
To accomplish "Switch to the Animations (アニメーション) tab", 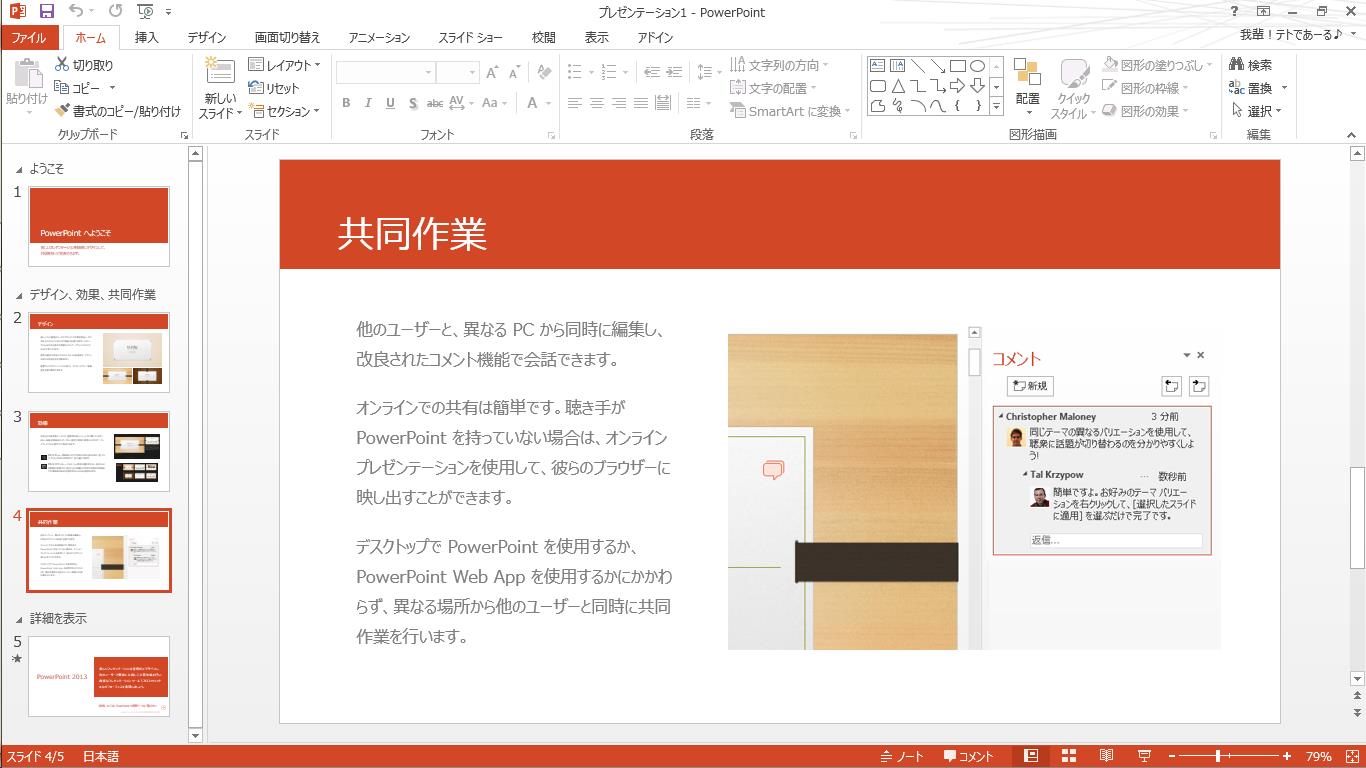I will pyautogui.click(x=379, y=37).
